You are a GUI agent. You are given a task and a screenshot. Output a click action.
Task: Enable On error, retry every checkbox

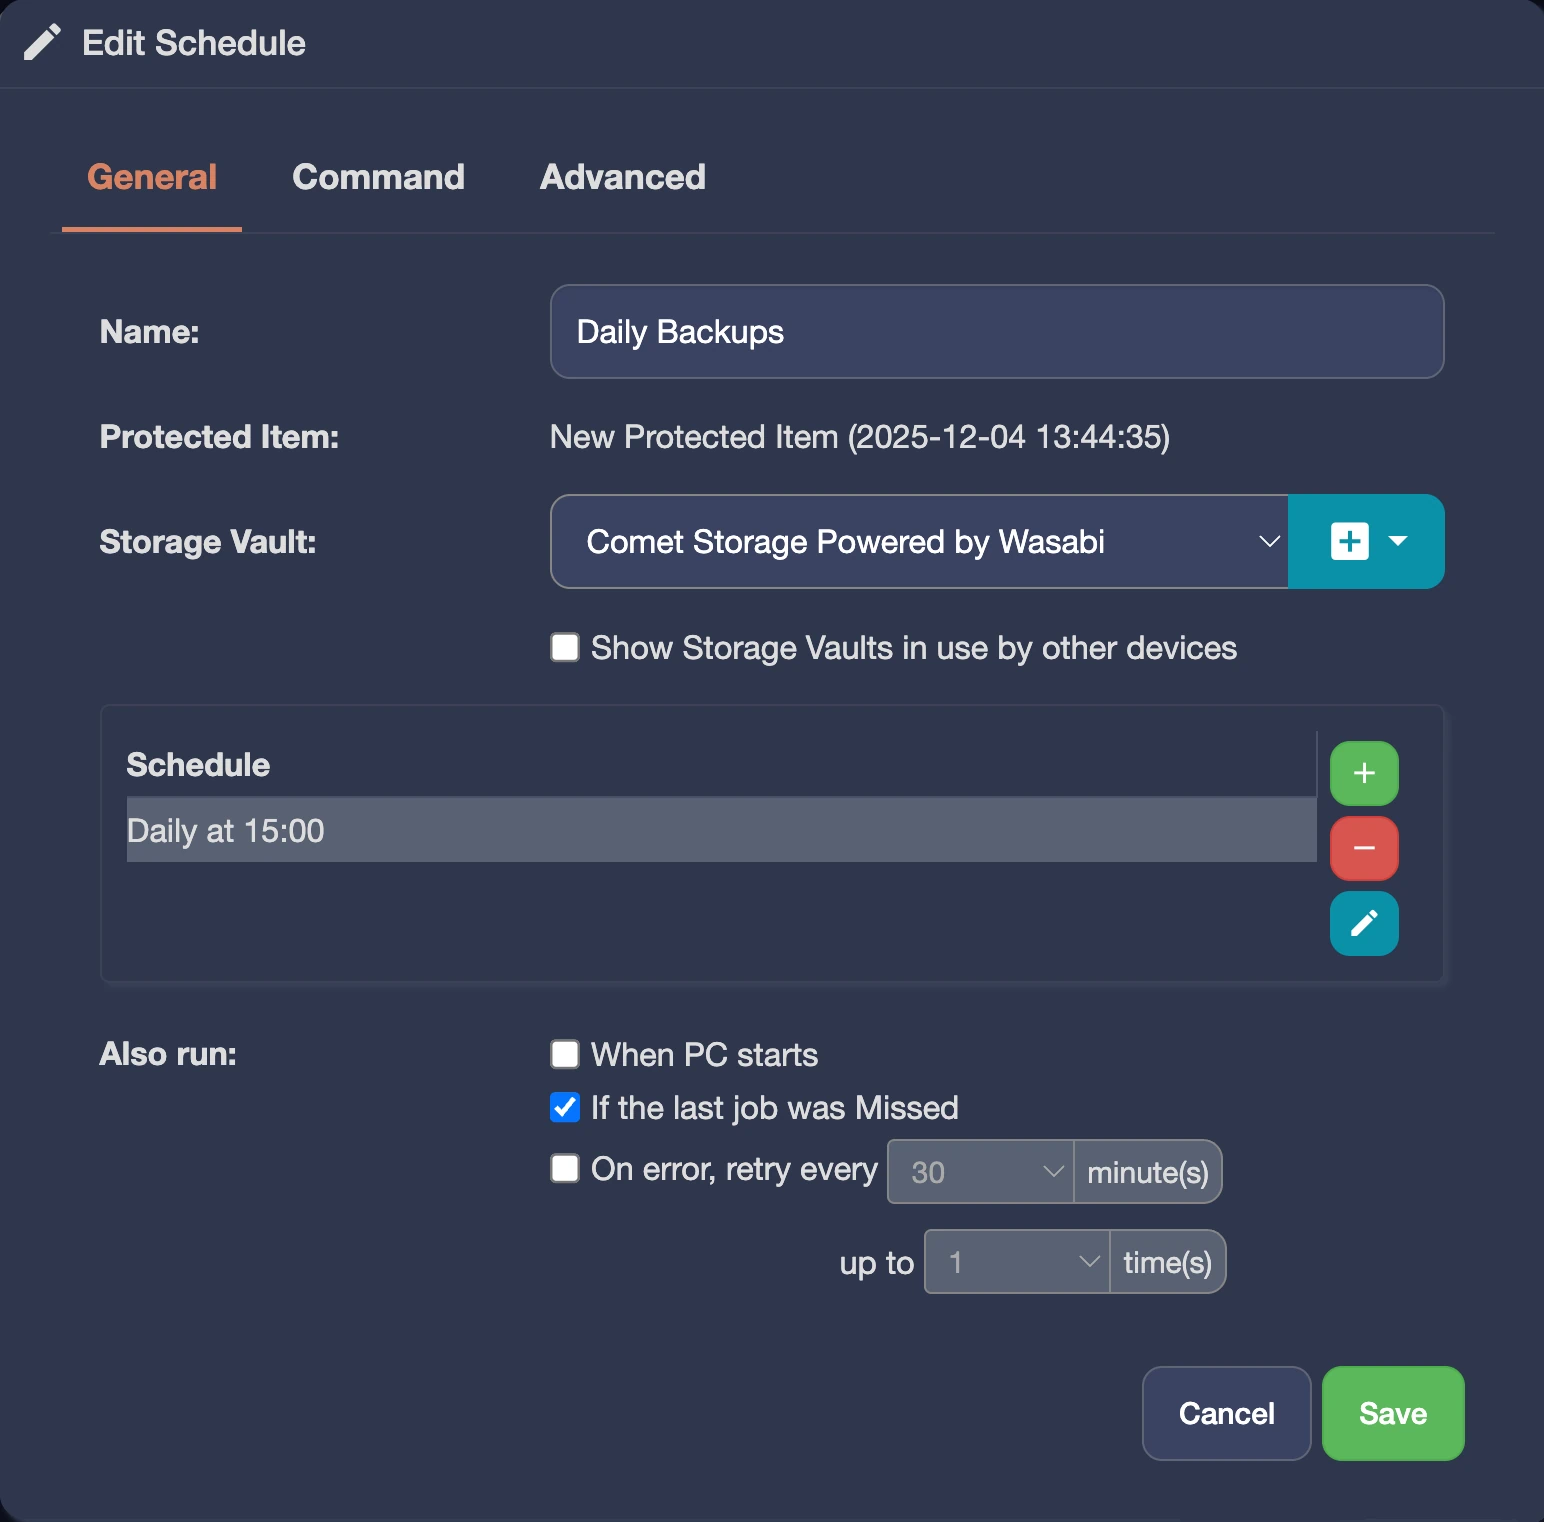click(x=565, y=1168)
